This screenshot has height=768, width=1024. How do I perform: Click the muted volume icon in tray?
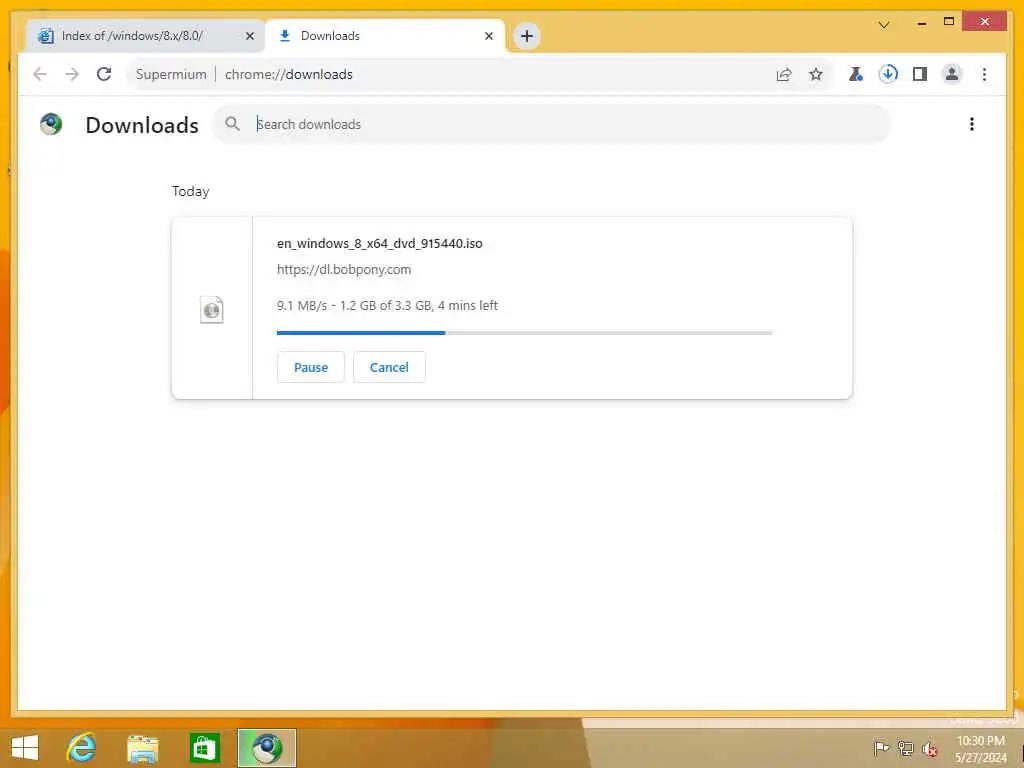(x=929, y=749)
